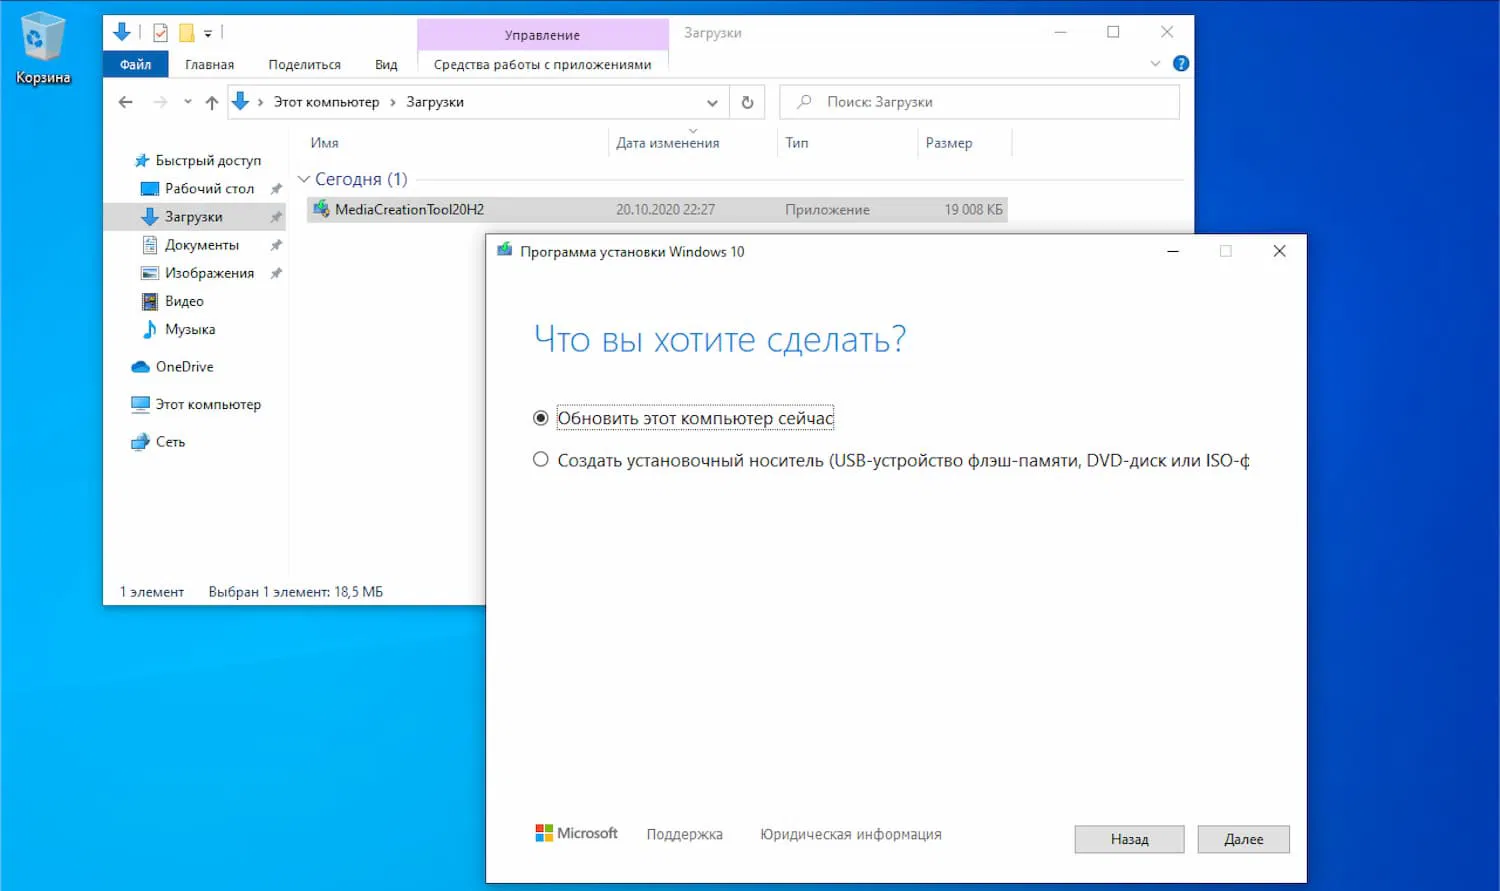
Task: Open the Сеть item in sidebar
Action: point(168,441)
